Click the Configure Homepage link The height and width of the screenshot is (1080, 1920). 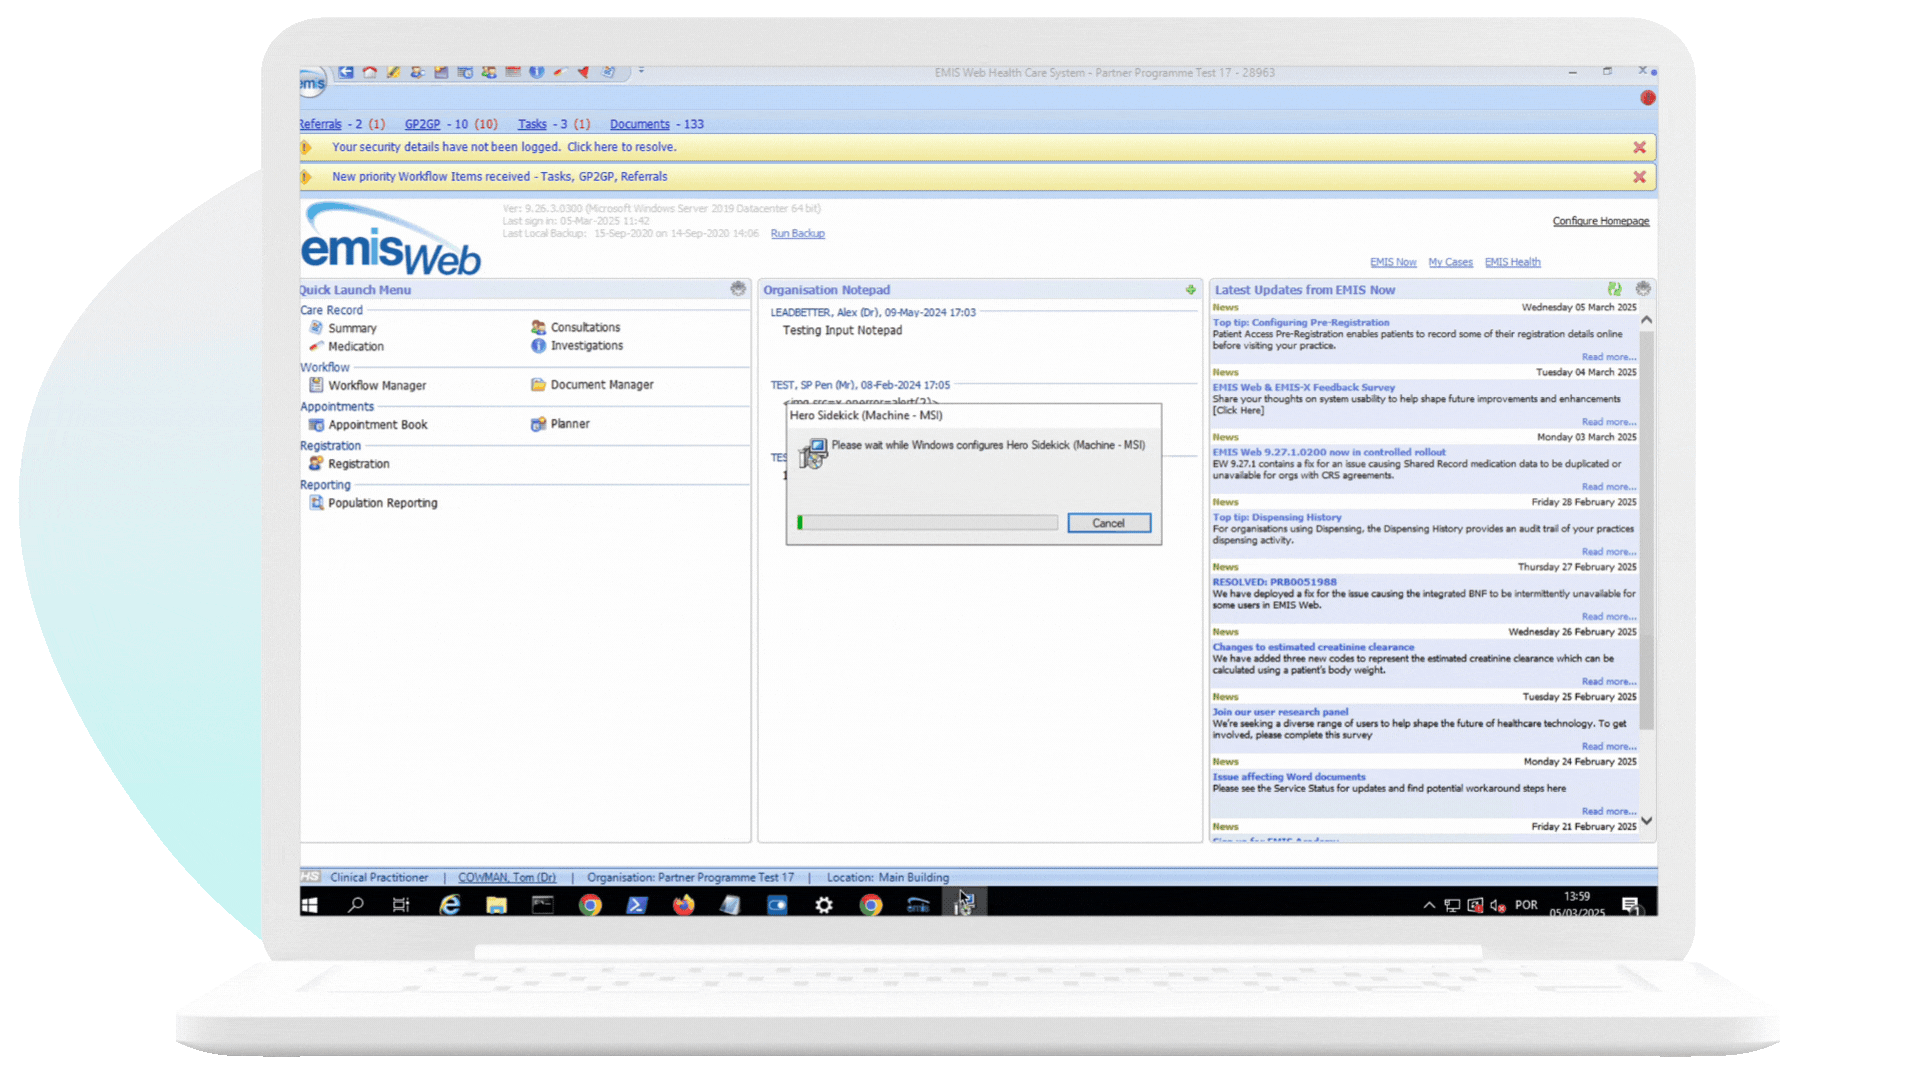1600,221
